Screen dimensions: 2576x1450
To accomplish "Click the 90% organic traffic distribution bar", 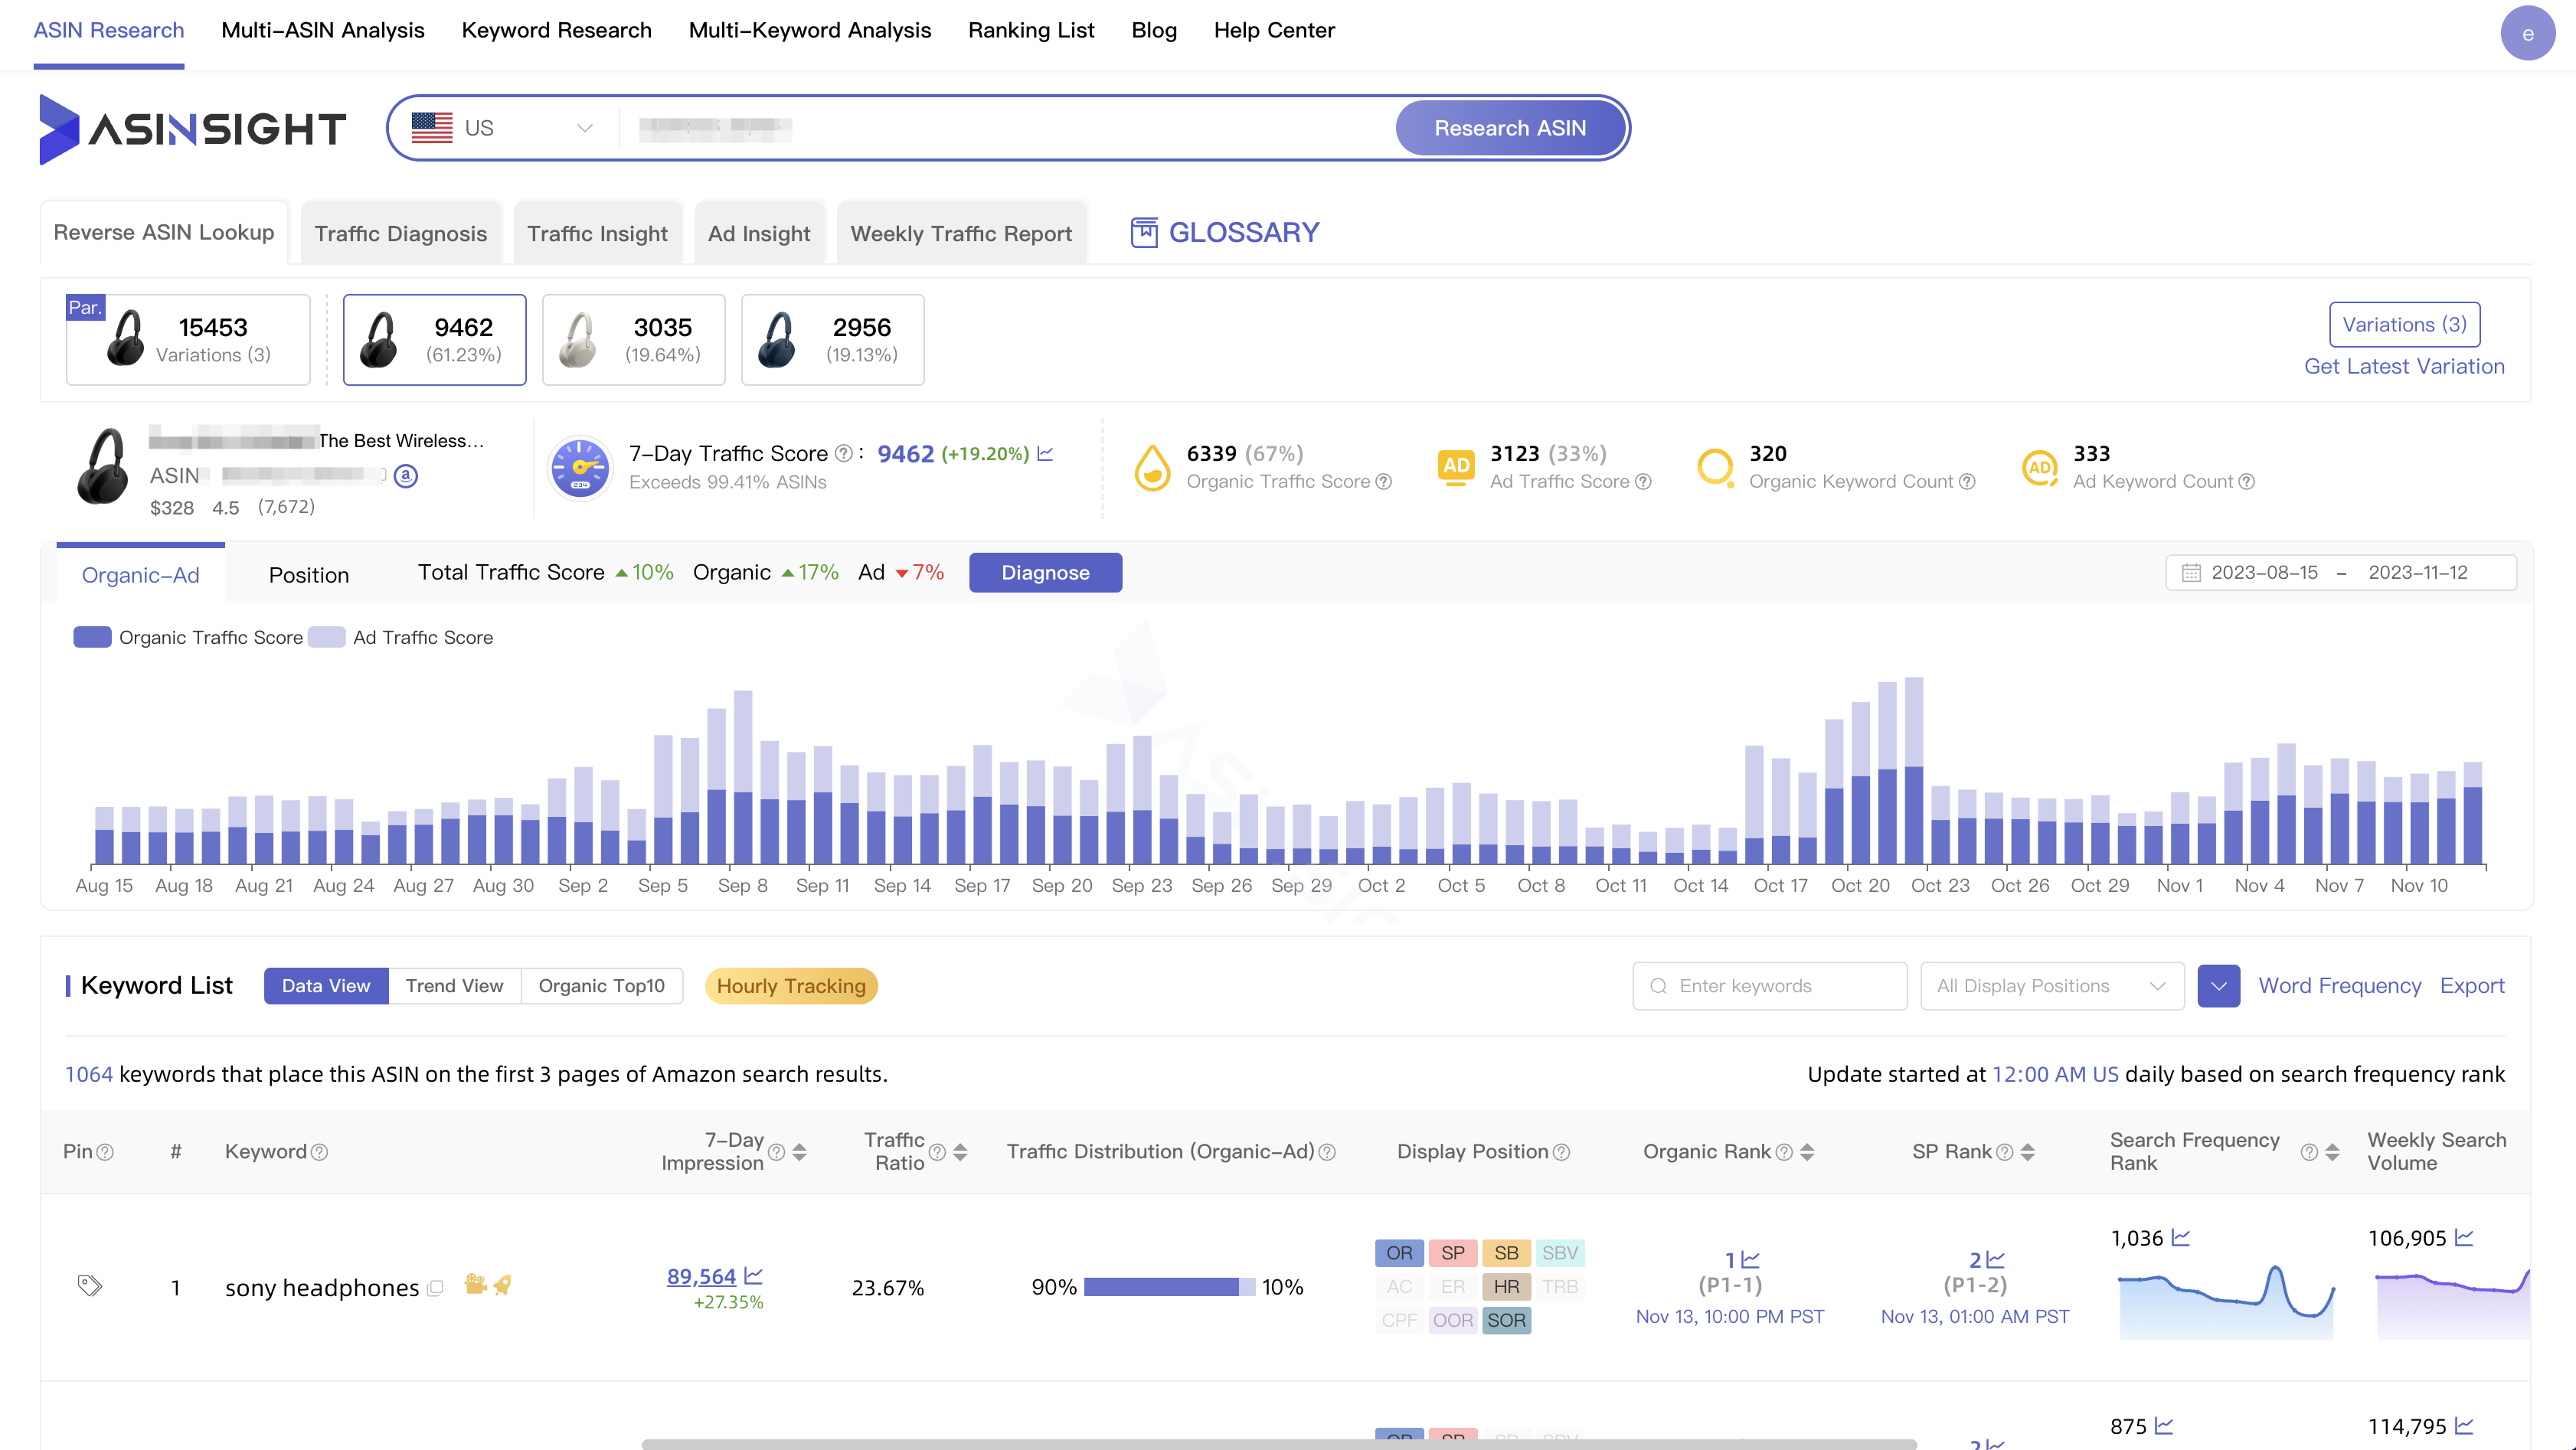I will coord(1161,1287).
